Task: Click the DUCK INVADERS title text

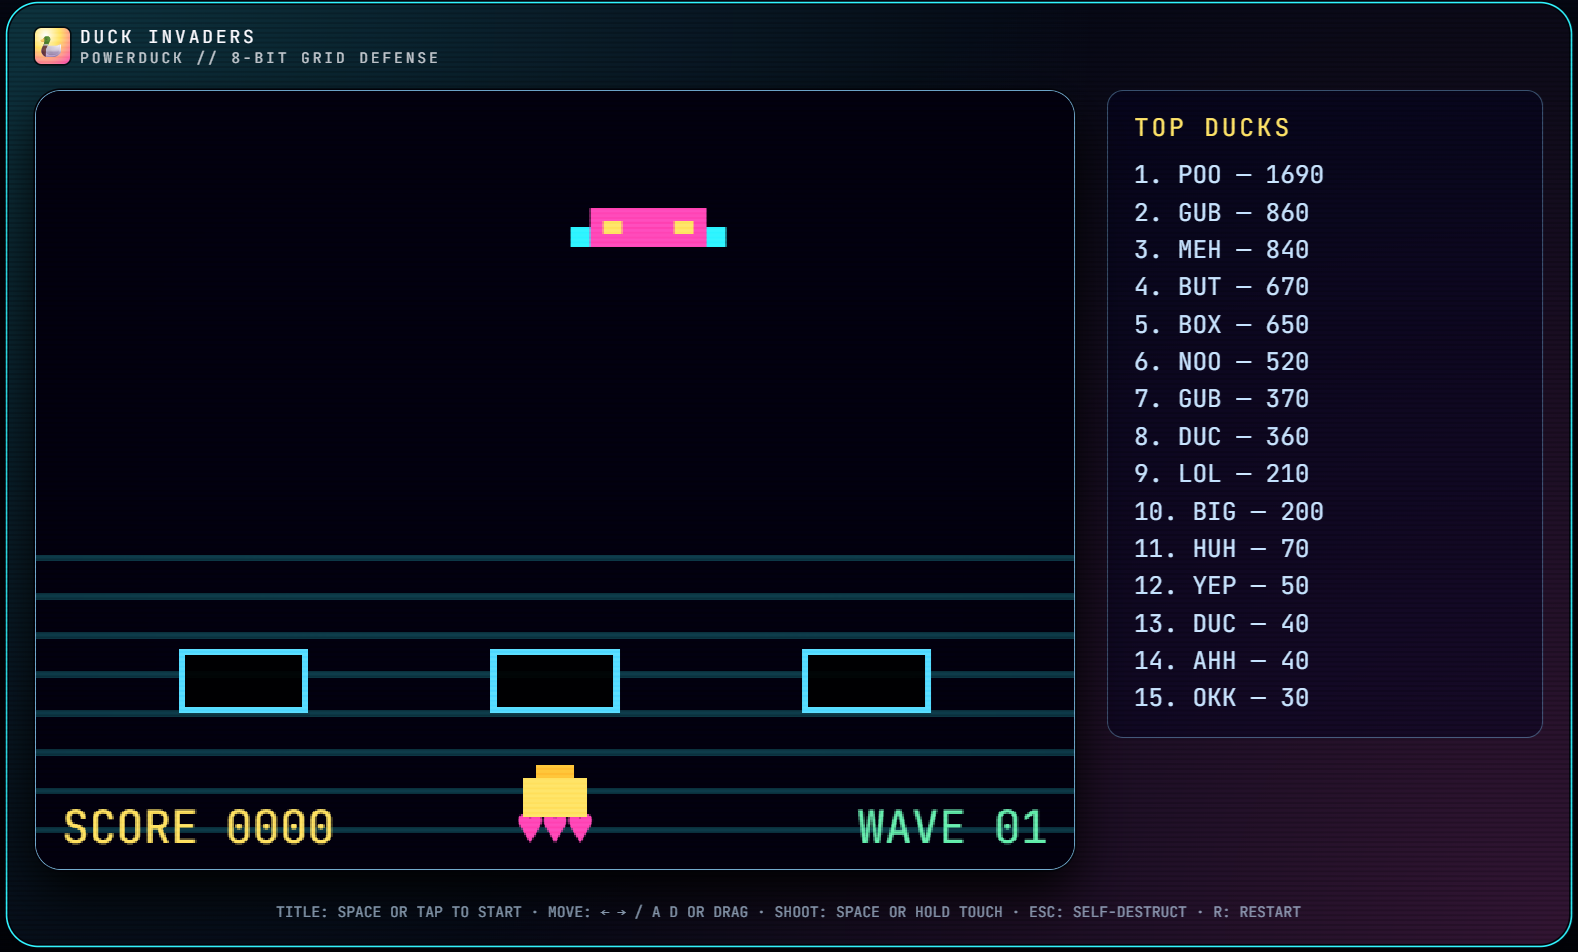Action: click(x=168, y=37)
